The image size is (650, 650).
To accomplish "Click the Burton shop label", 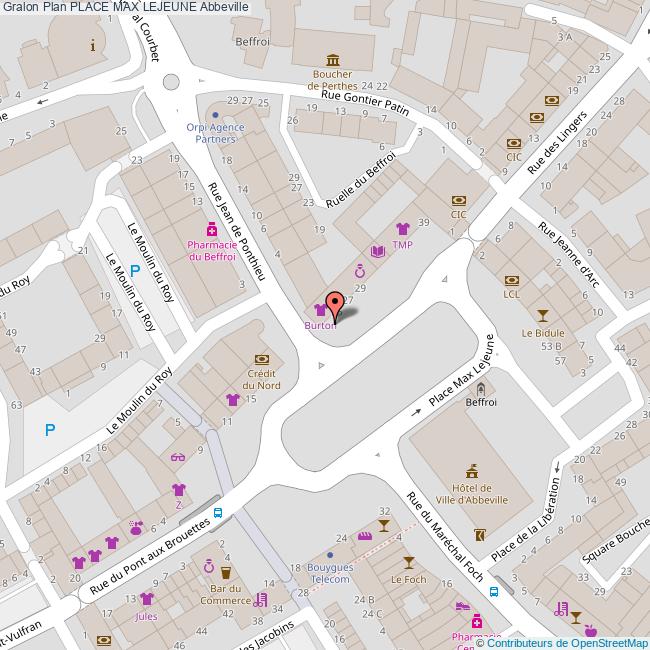I will click(x=320, y=325).
